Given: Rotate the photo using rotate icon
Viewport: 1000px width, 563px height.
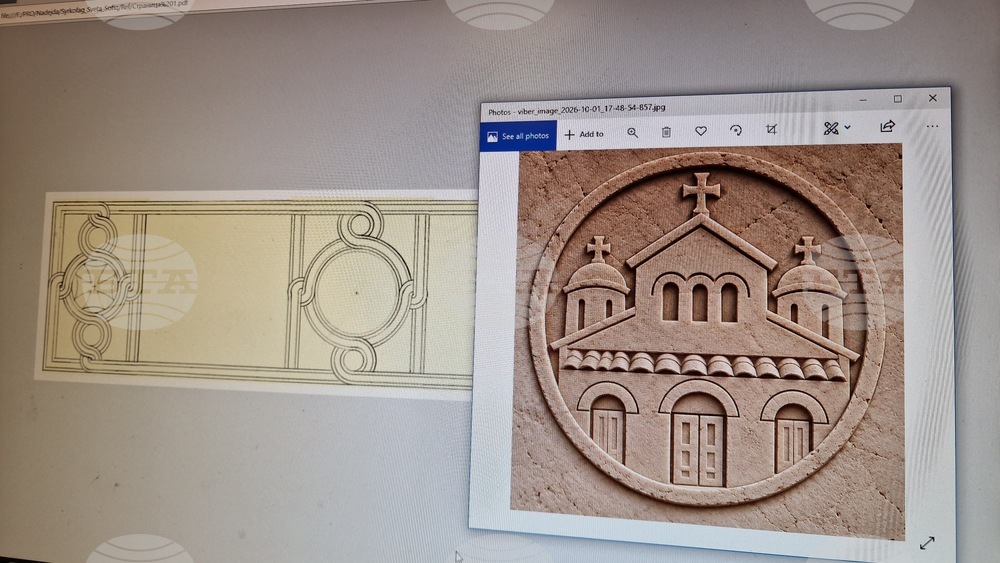Looking at the screenshot, I should point(736,130).
